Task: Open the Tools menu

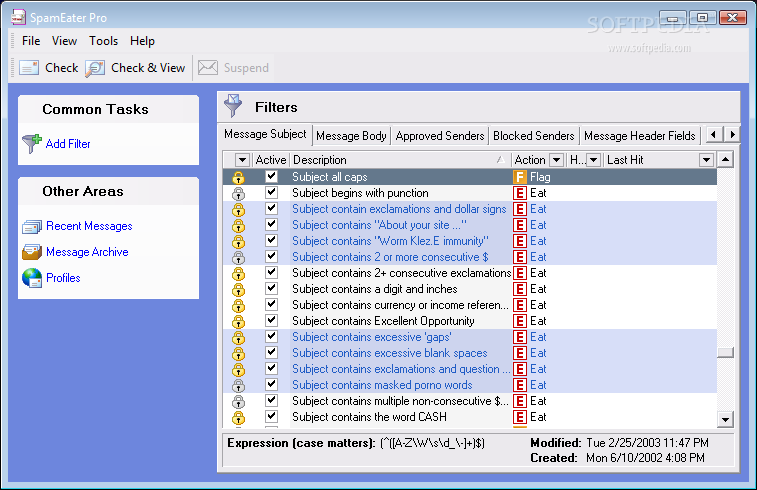Action: 103,41
